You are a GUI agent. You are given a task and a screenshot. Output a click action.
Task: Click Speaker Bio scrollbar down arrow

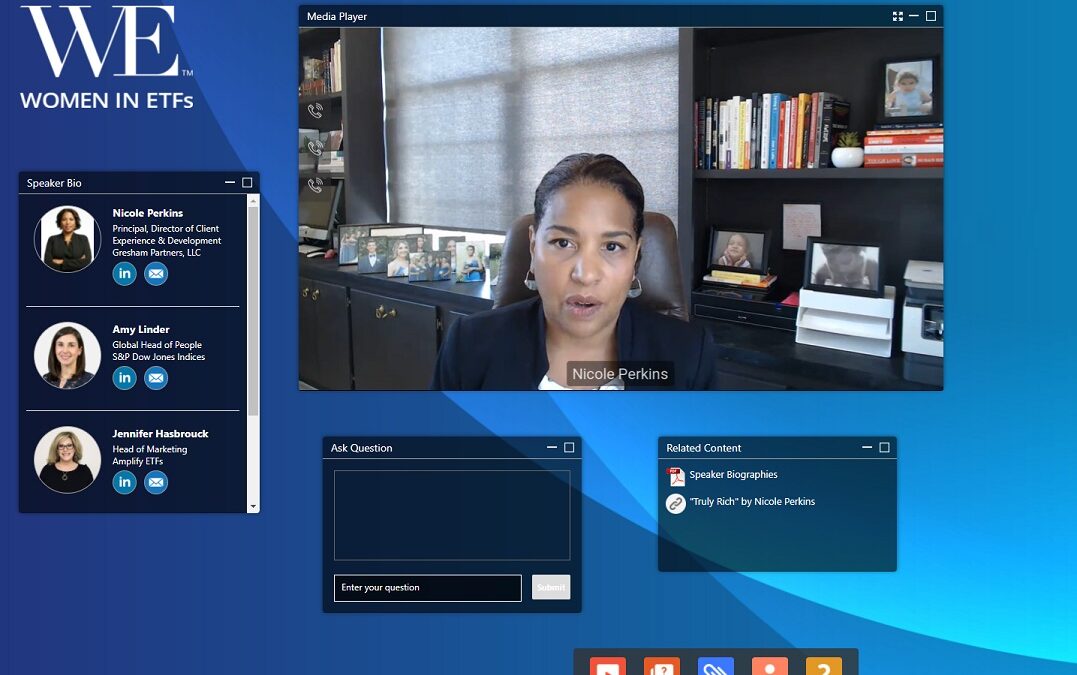click(253, 507)
